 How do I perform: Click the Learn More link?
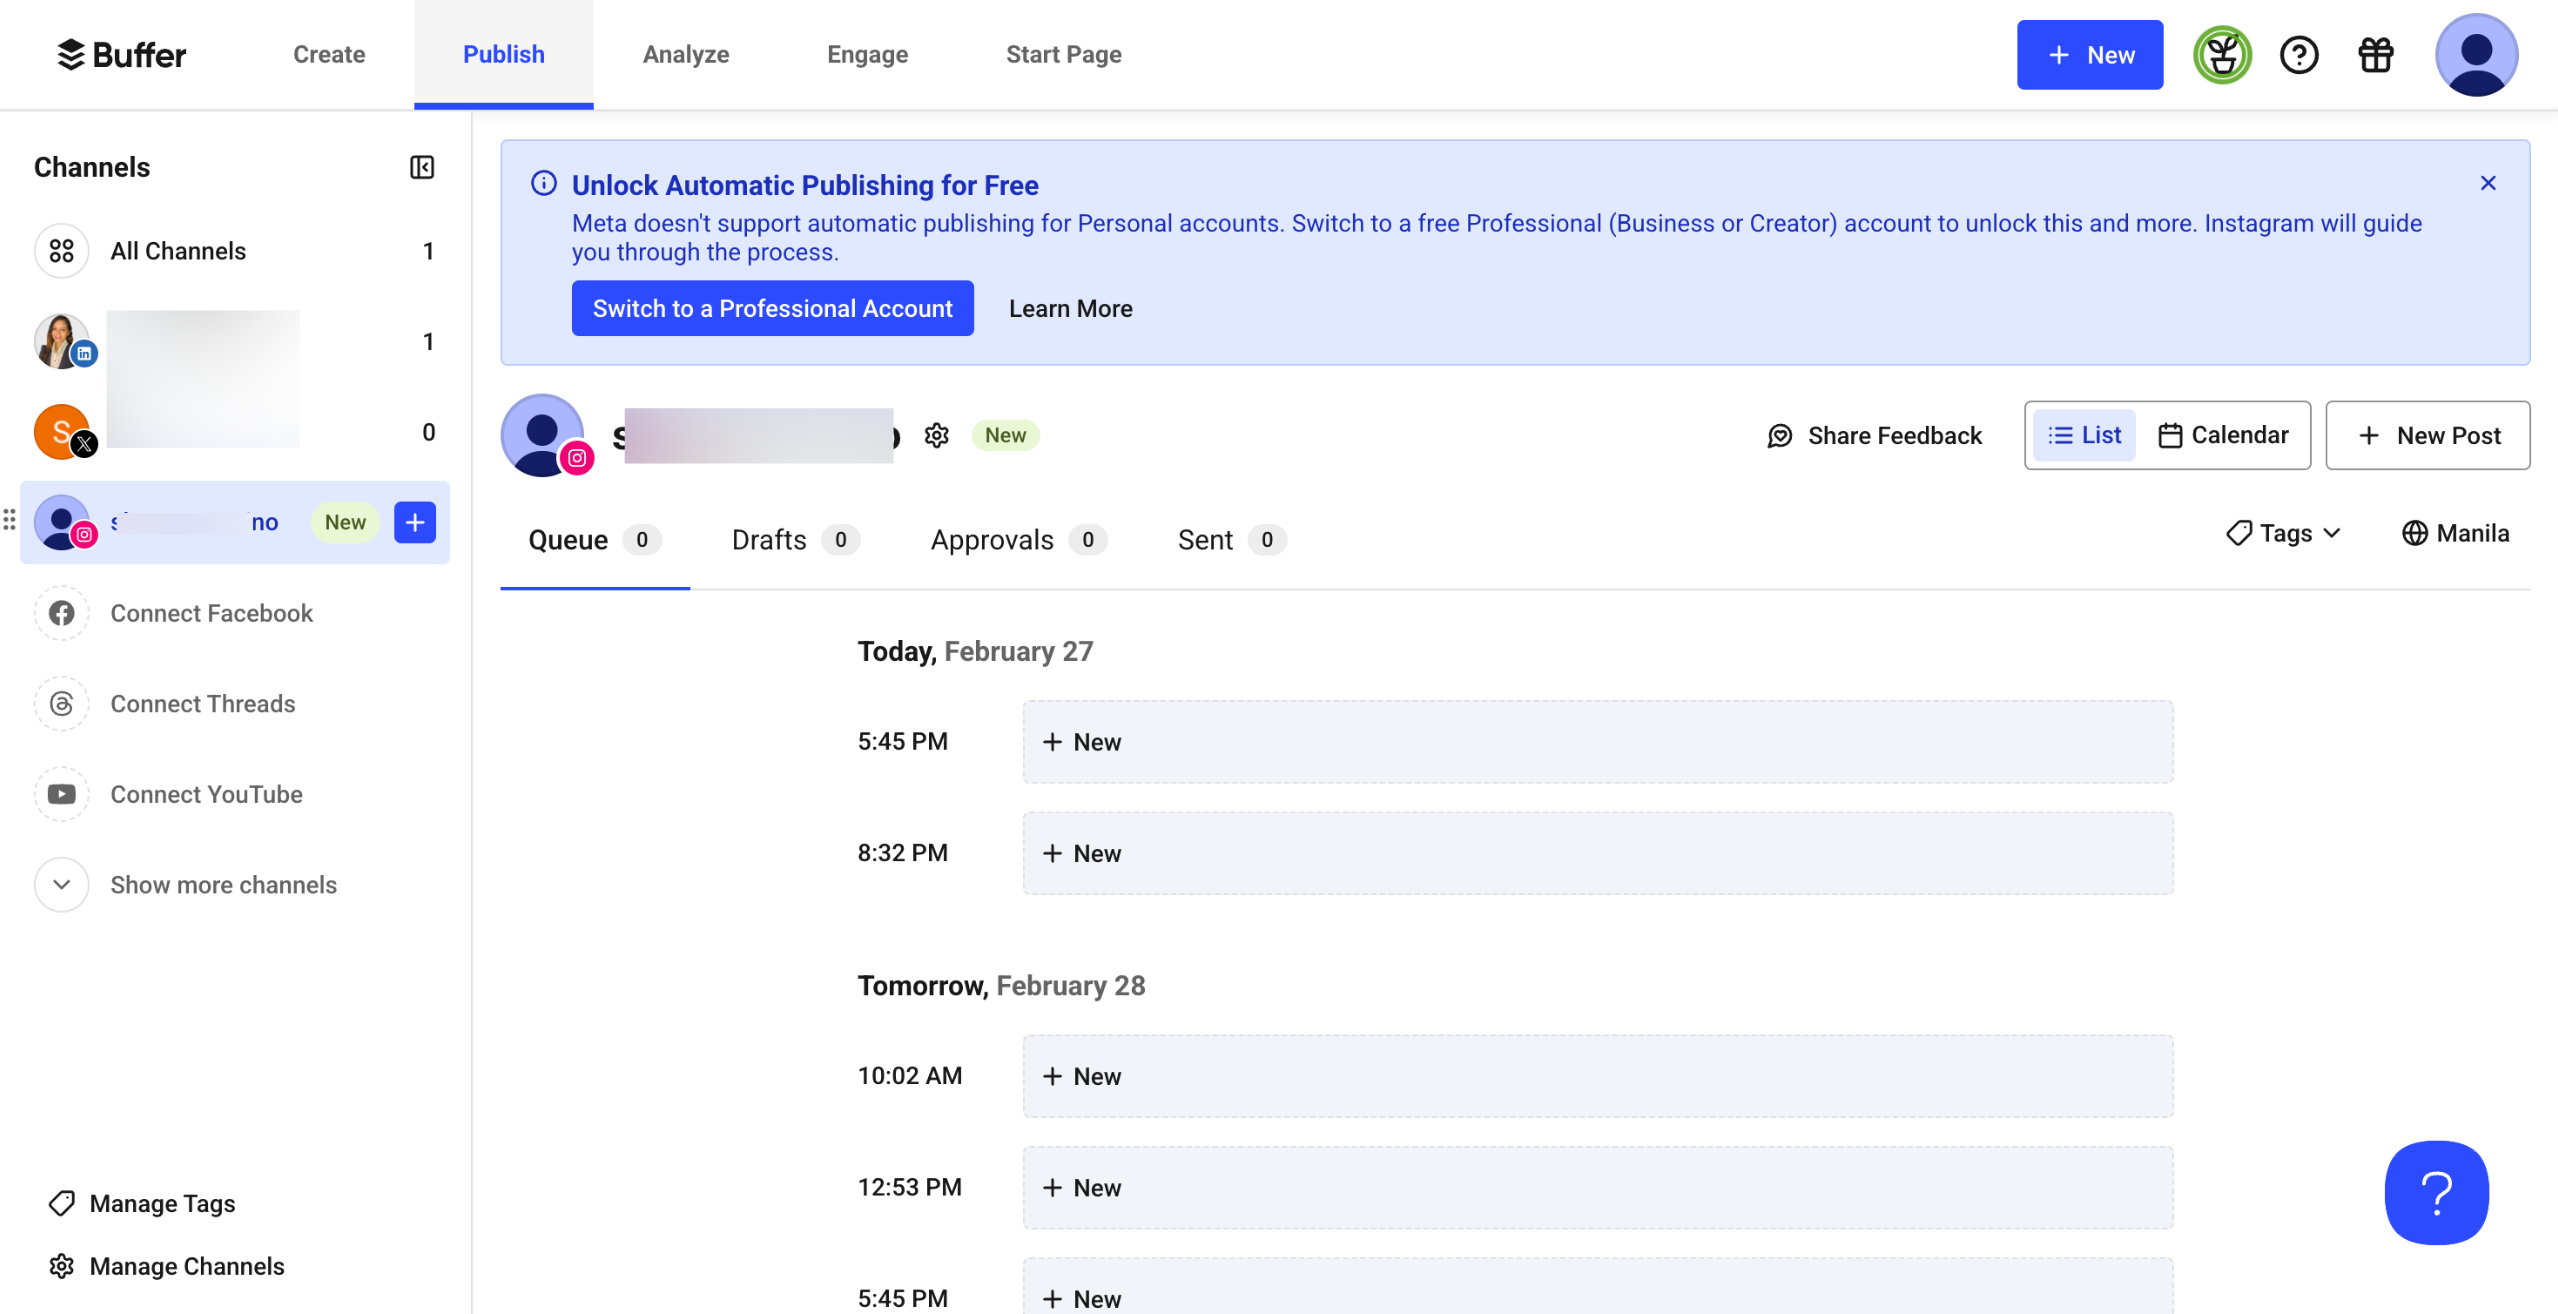coord(1070,308)
